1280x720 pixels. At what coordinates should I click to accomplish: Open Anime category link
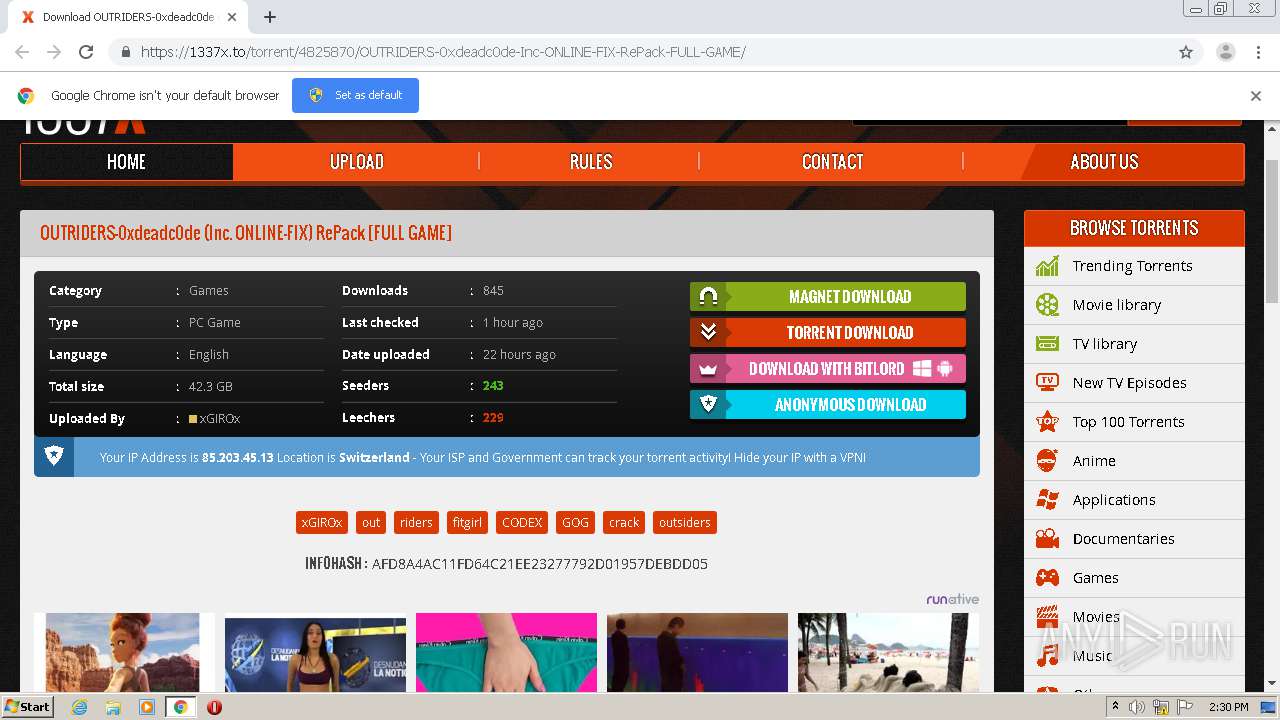pyautogui.click(x=1094, y=461)
